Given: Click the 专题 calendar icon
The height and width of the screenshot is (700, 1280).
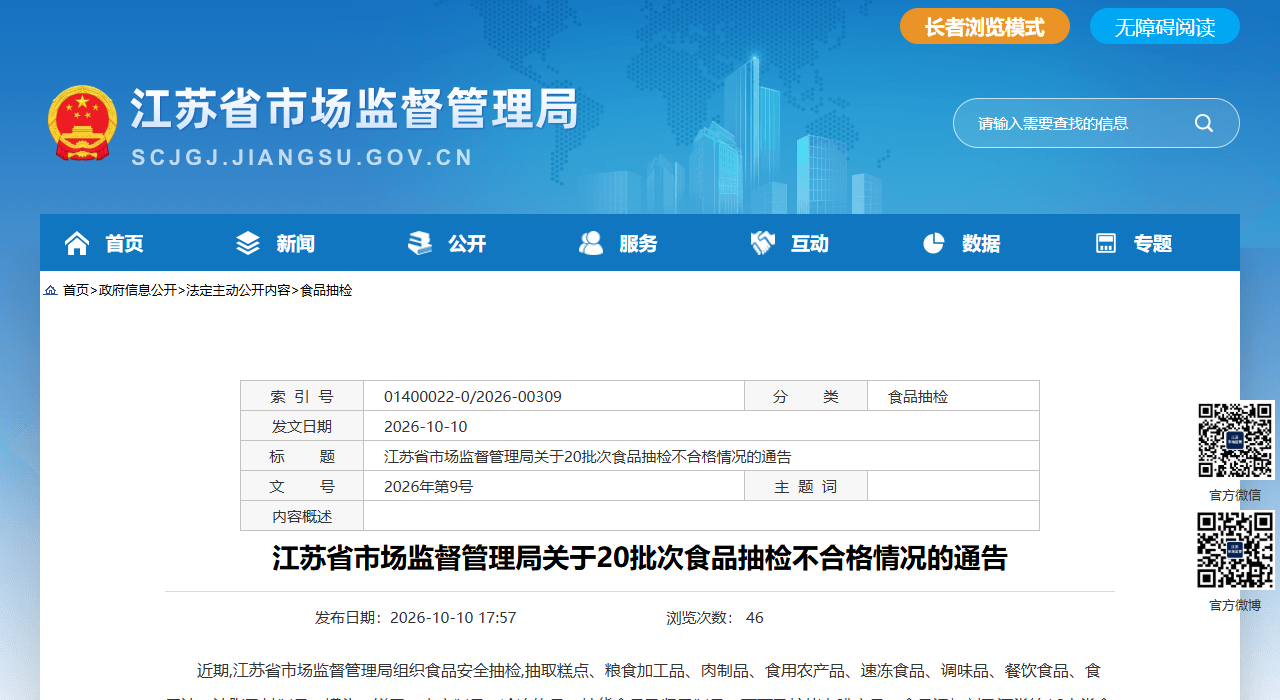Looking at the screenshot, I should 1106,243.
